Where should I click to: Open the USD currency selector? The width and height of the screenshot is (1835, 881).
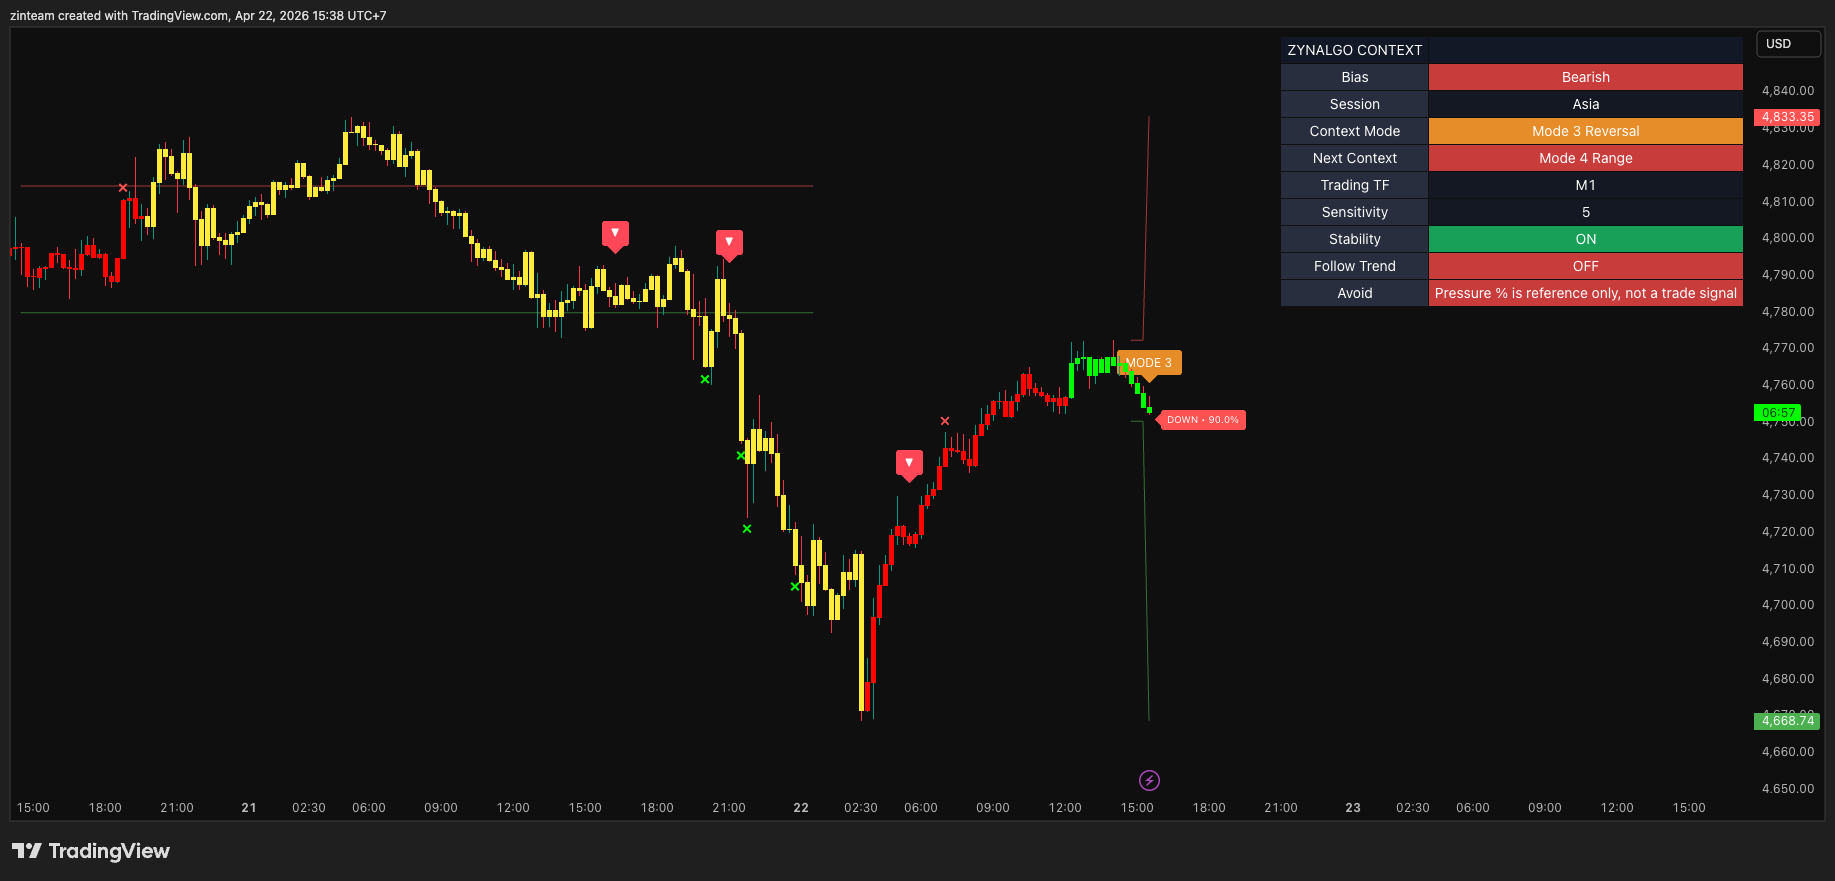point(1789,44)
